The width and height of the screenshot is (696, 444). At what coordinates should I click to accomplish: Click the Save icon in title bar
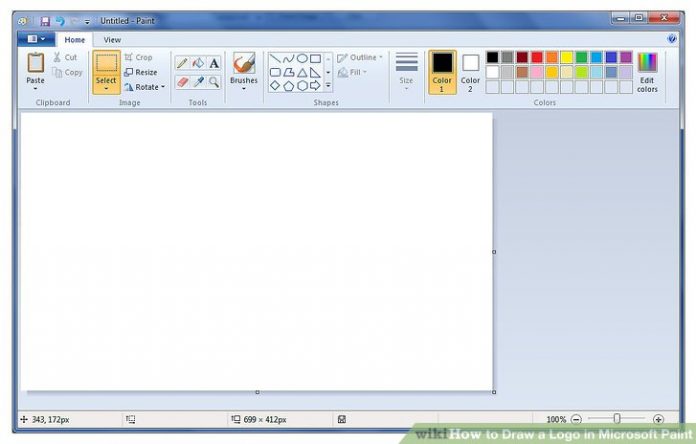coord(45,21)
